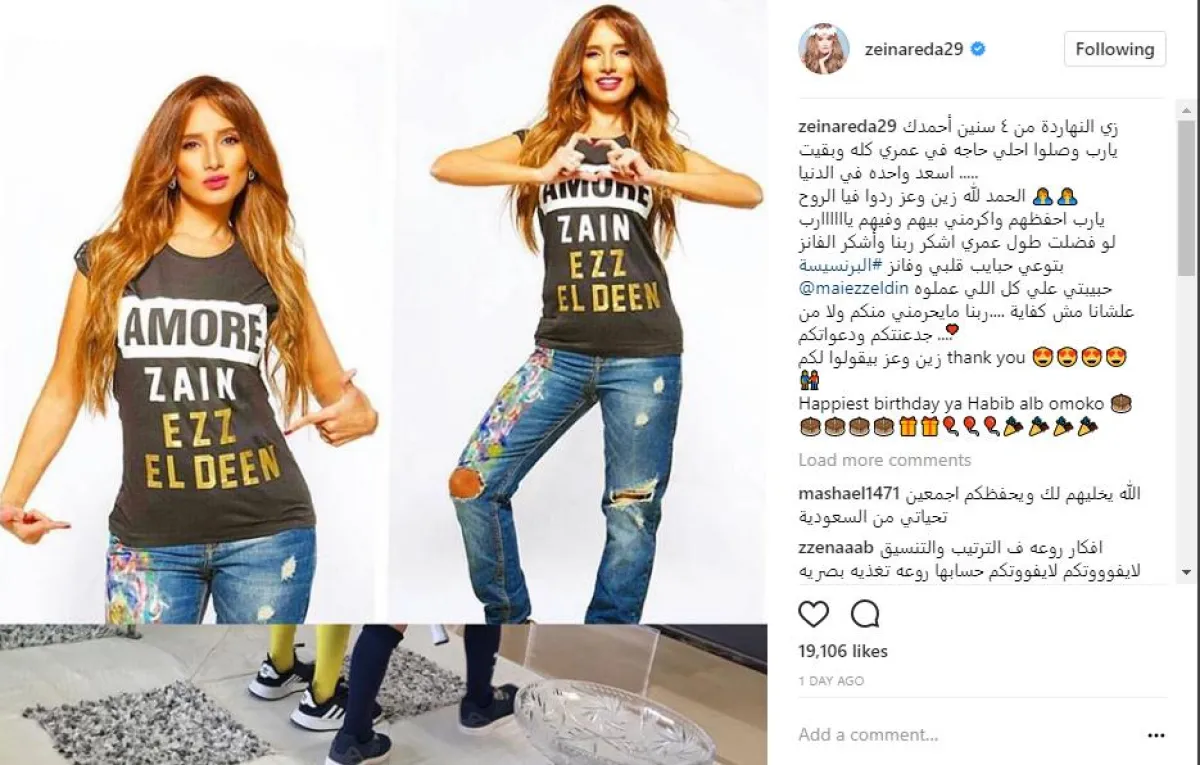Click the post photo collage
This screenshot has height=765, width=1200.
point(384,382)
